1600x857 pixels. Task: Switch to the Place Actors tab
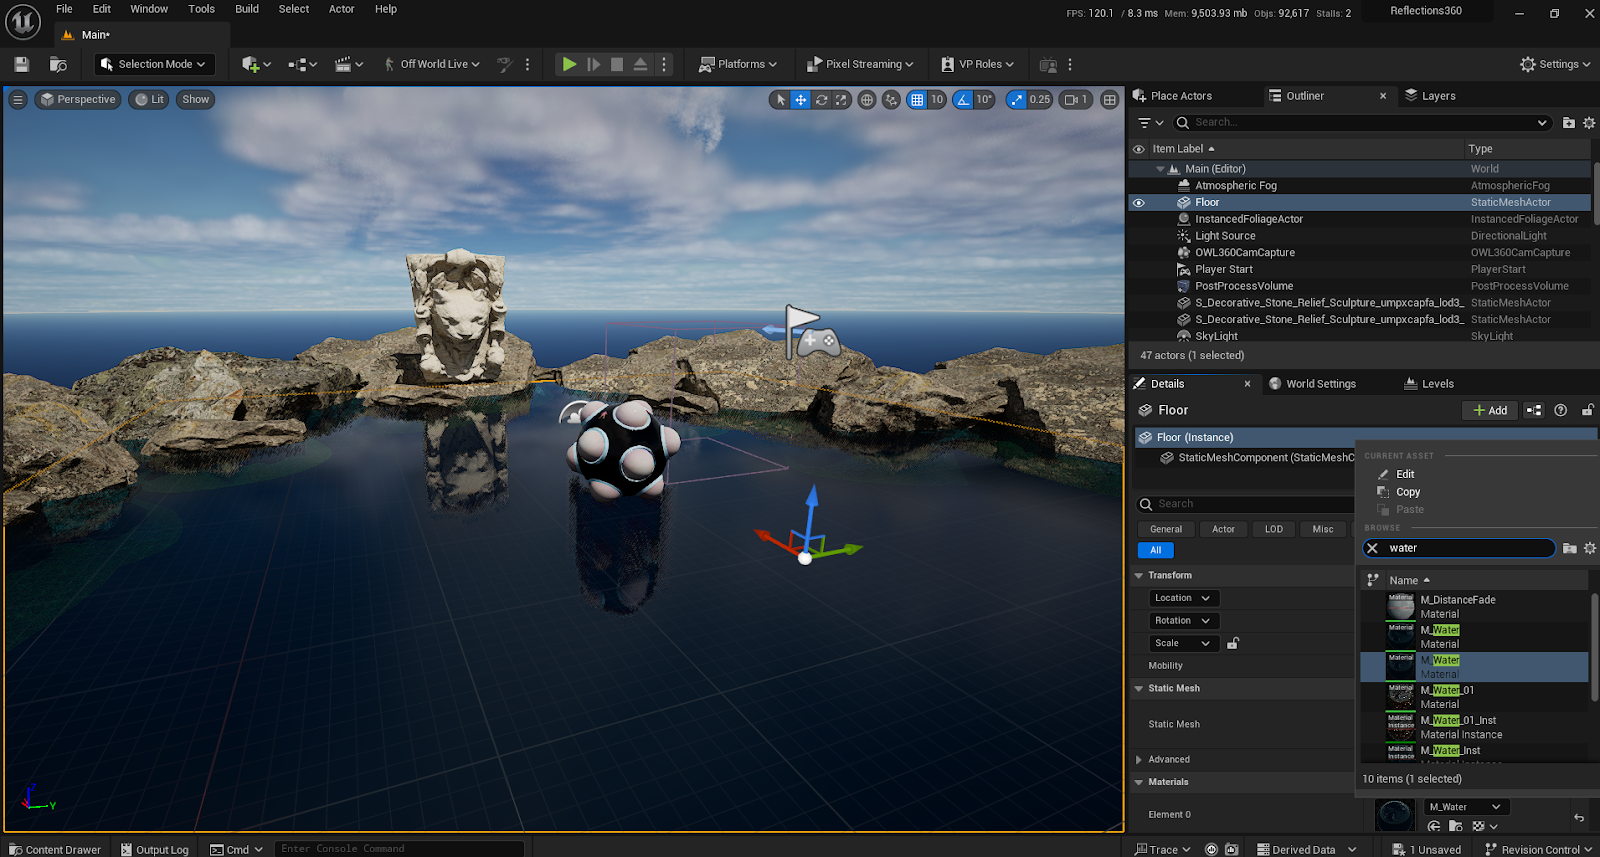coord(1172,96)
